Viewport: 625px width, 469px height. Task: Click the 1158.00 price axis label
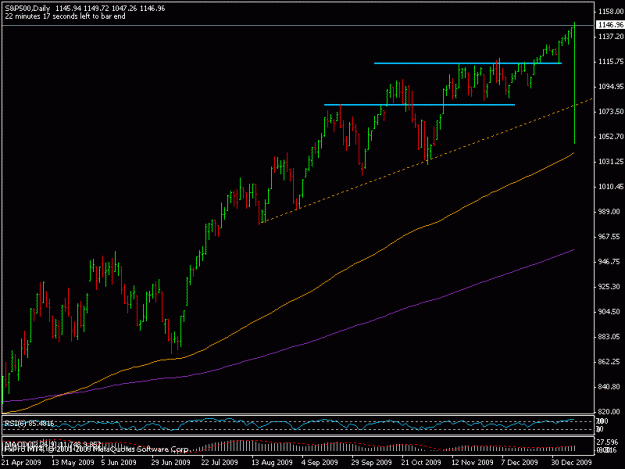pyautogui.click(x=611, y=12)
